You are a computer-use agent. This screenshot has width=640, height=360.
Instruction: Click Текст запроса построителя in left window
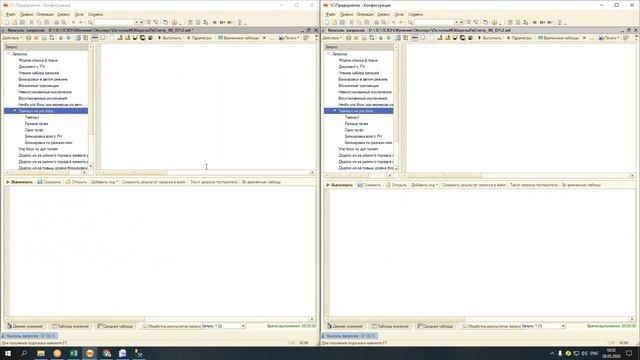click(x=214, y=182)
